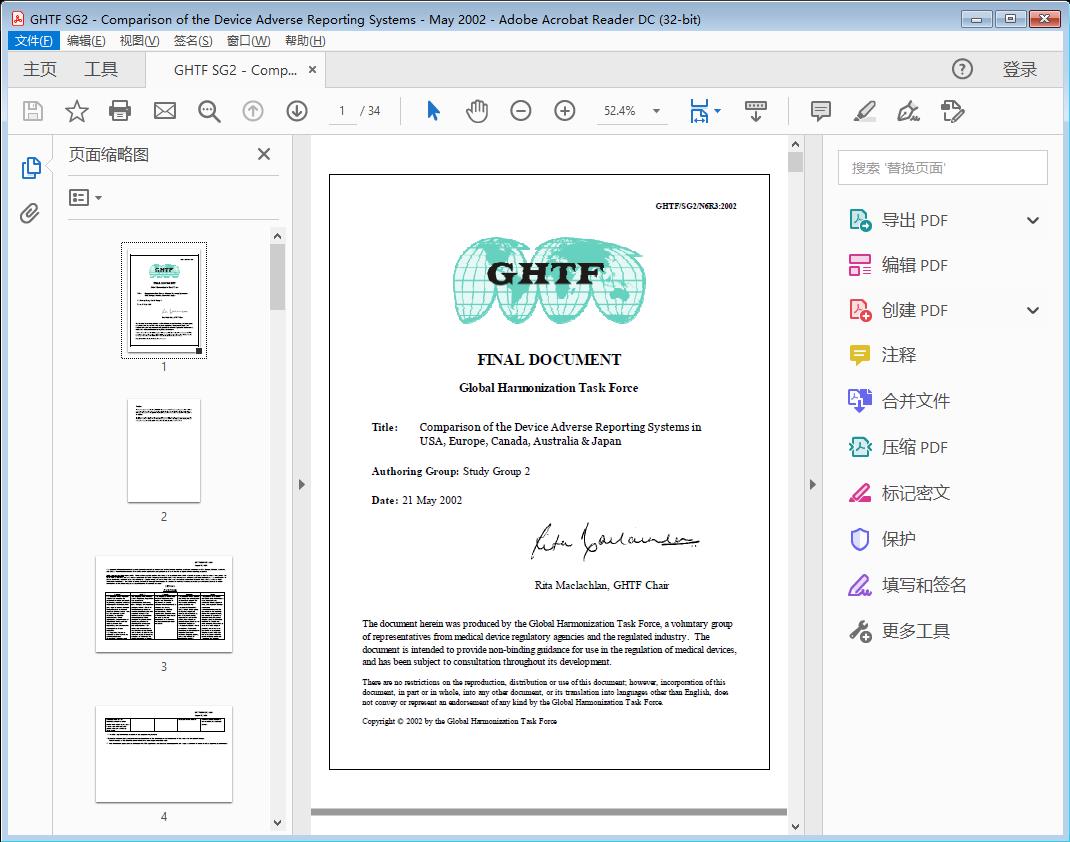1070x842 pixels.
Task: Go to next page arrow
Action: pyautogui.click(x=297, y=111)
